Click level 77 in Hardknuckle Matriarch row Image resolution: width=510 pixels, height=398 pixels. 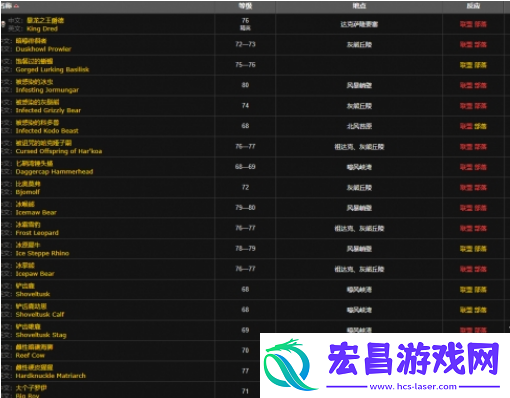[x=245, y=371]
